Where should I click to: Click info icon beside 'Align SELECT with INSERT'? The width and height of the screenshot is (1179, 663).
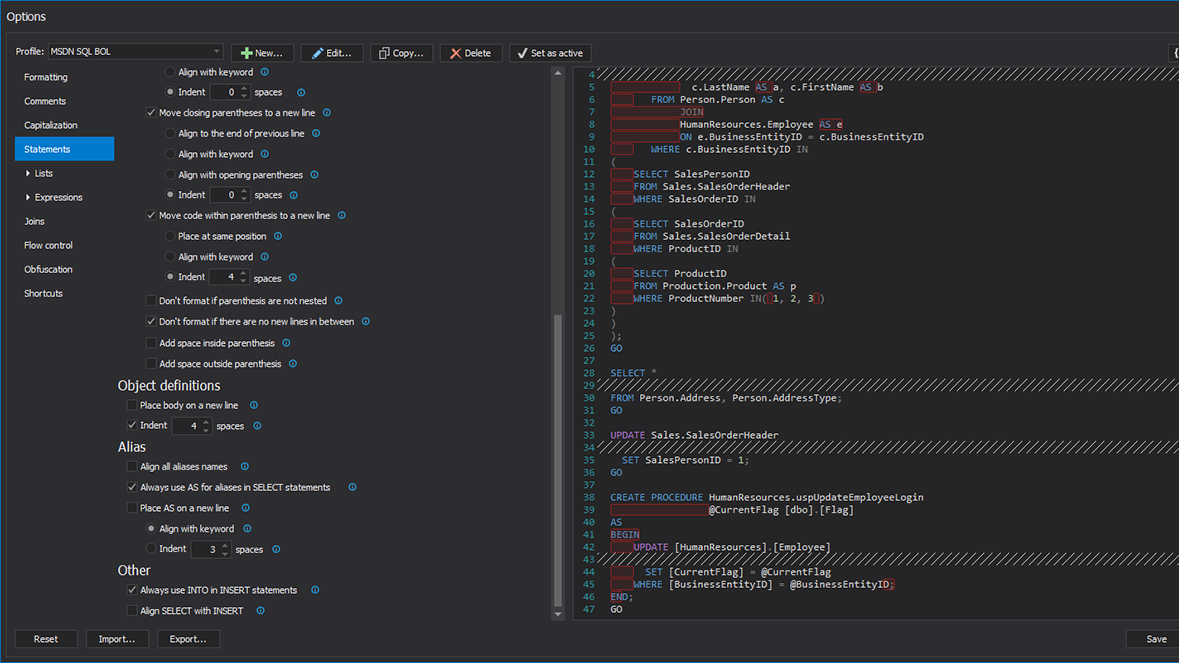(260, 611)
